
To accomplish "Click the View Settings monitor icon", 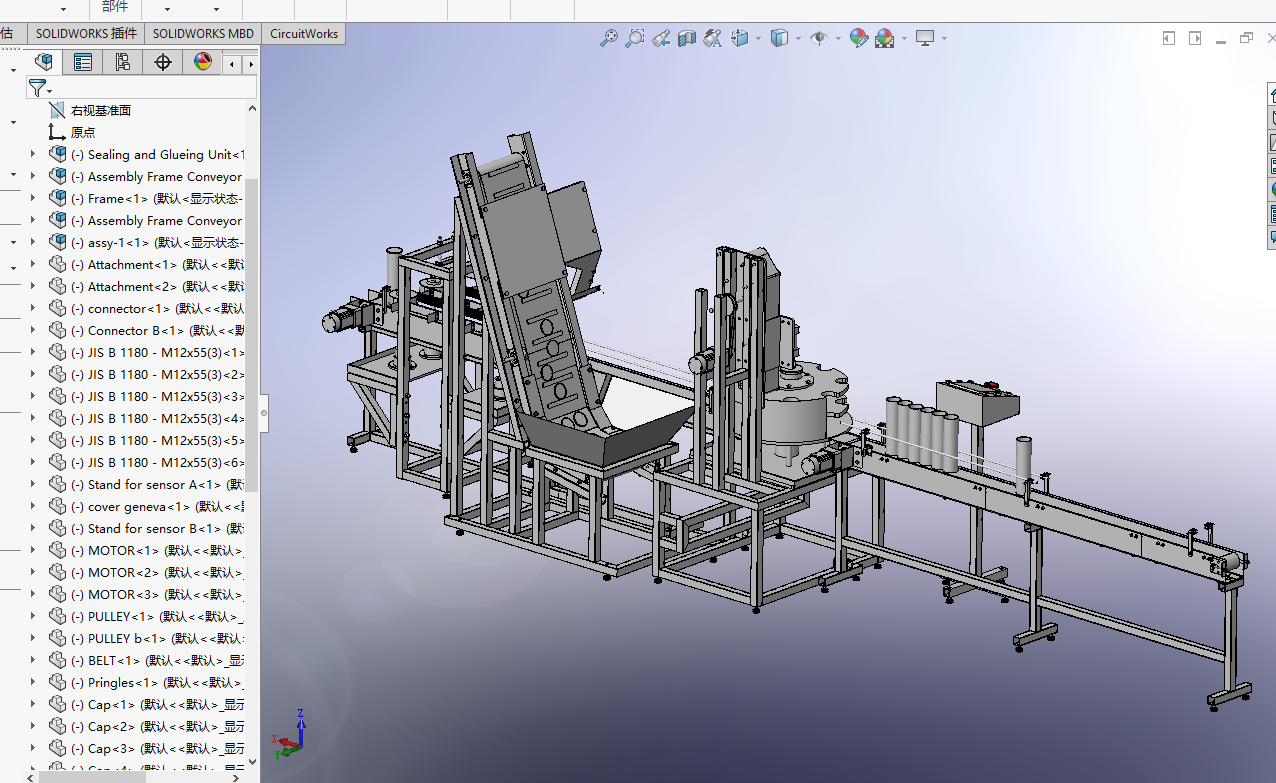I will pos(925,38).
